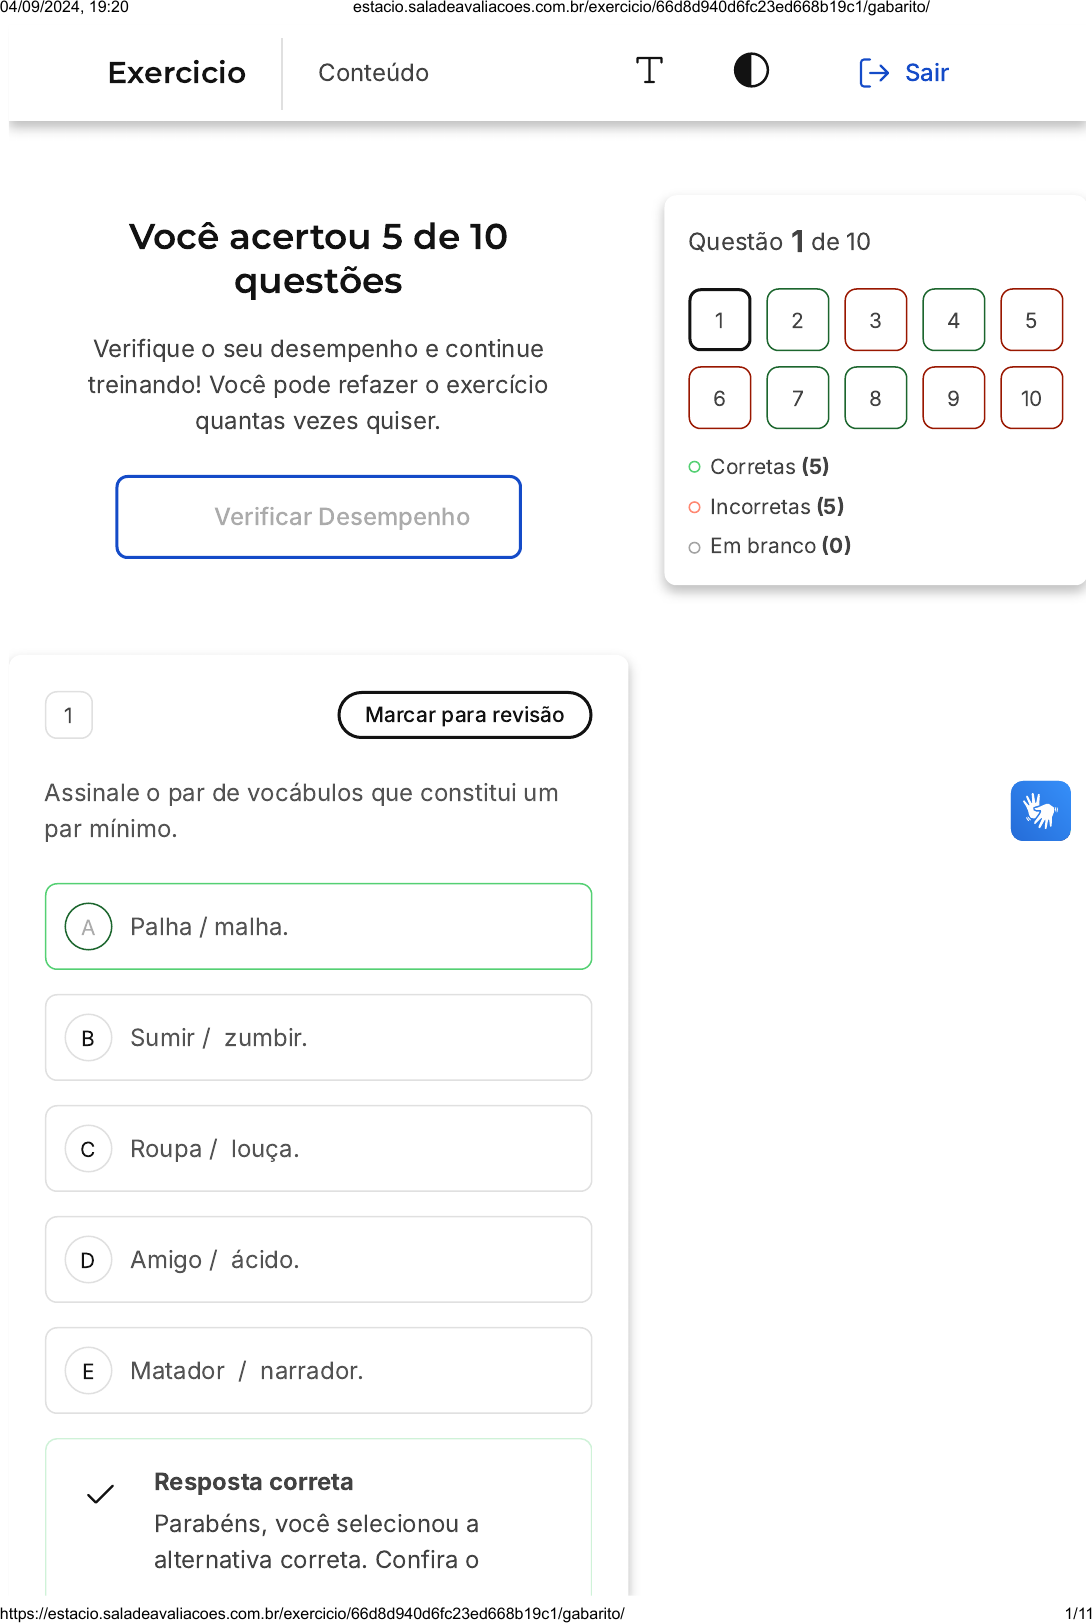Select option A Palha / malha
The image size is (1092, 1623).
(x=319, y=927)
